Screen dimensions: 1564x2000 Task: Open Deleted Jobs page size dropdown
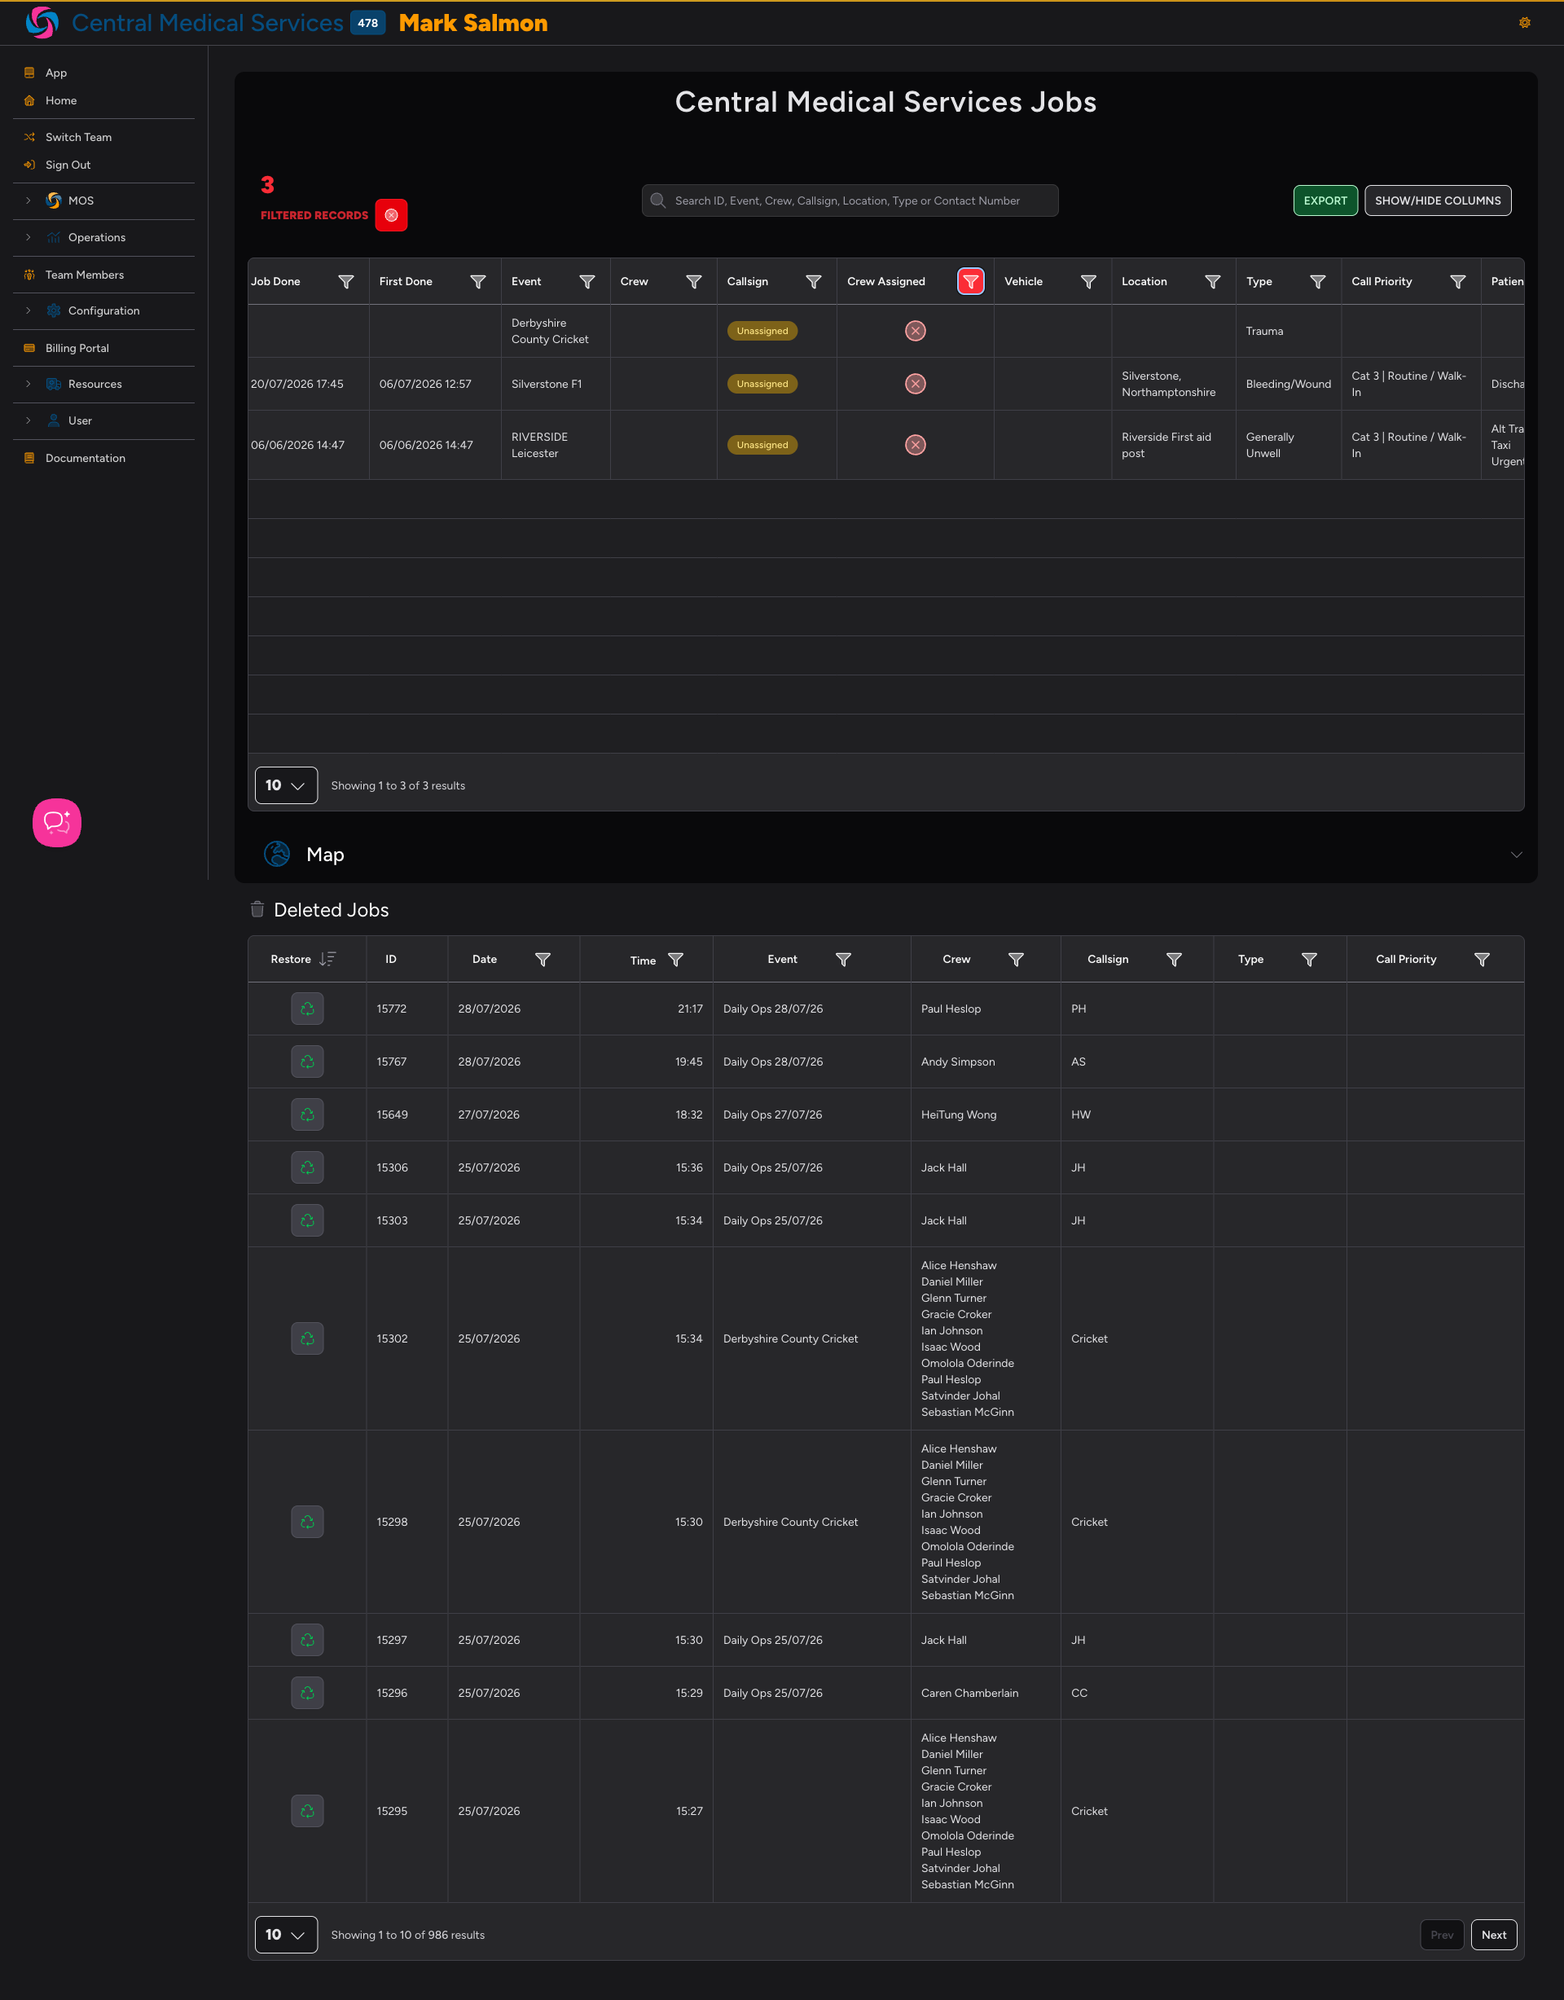tap(286, 1934)
